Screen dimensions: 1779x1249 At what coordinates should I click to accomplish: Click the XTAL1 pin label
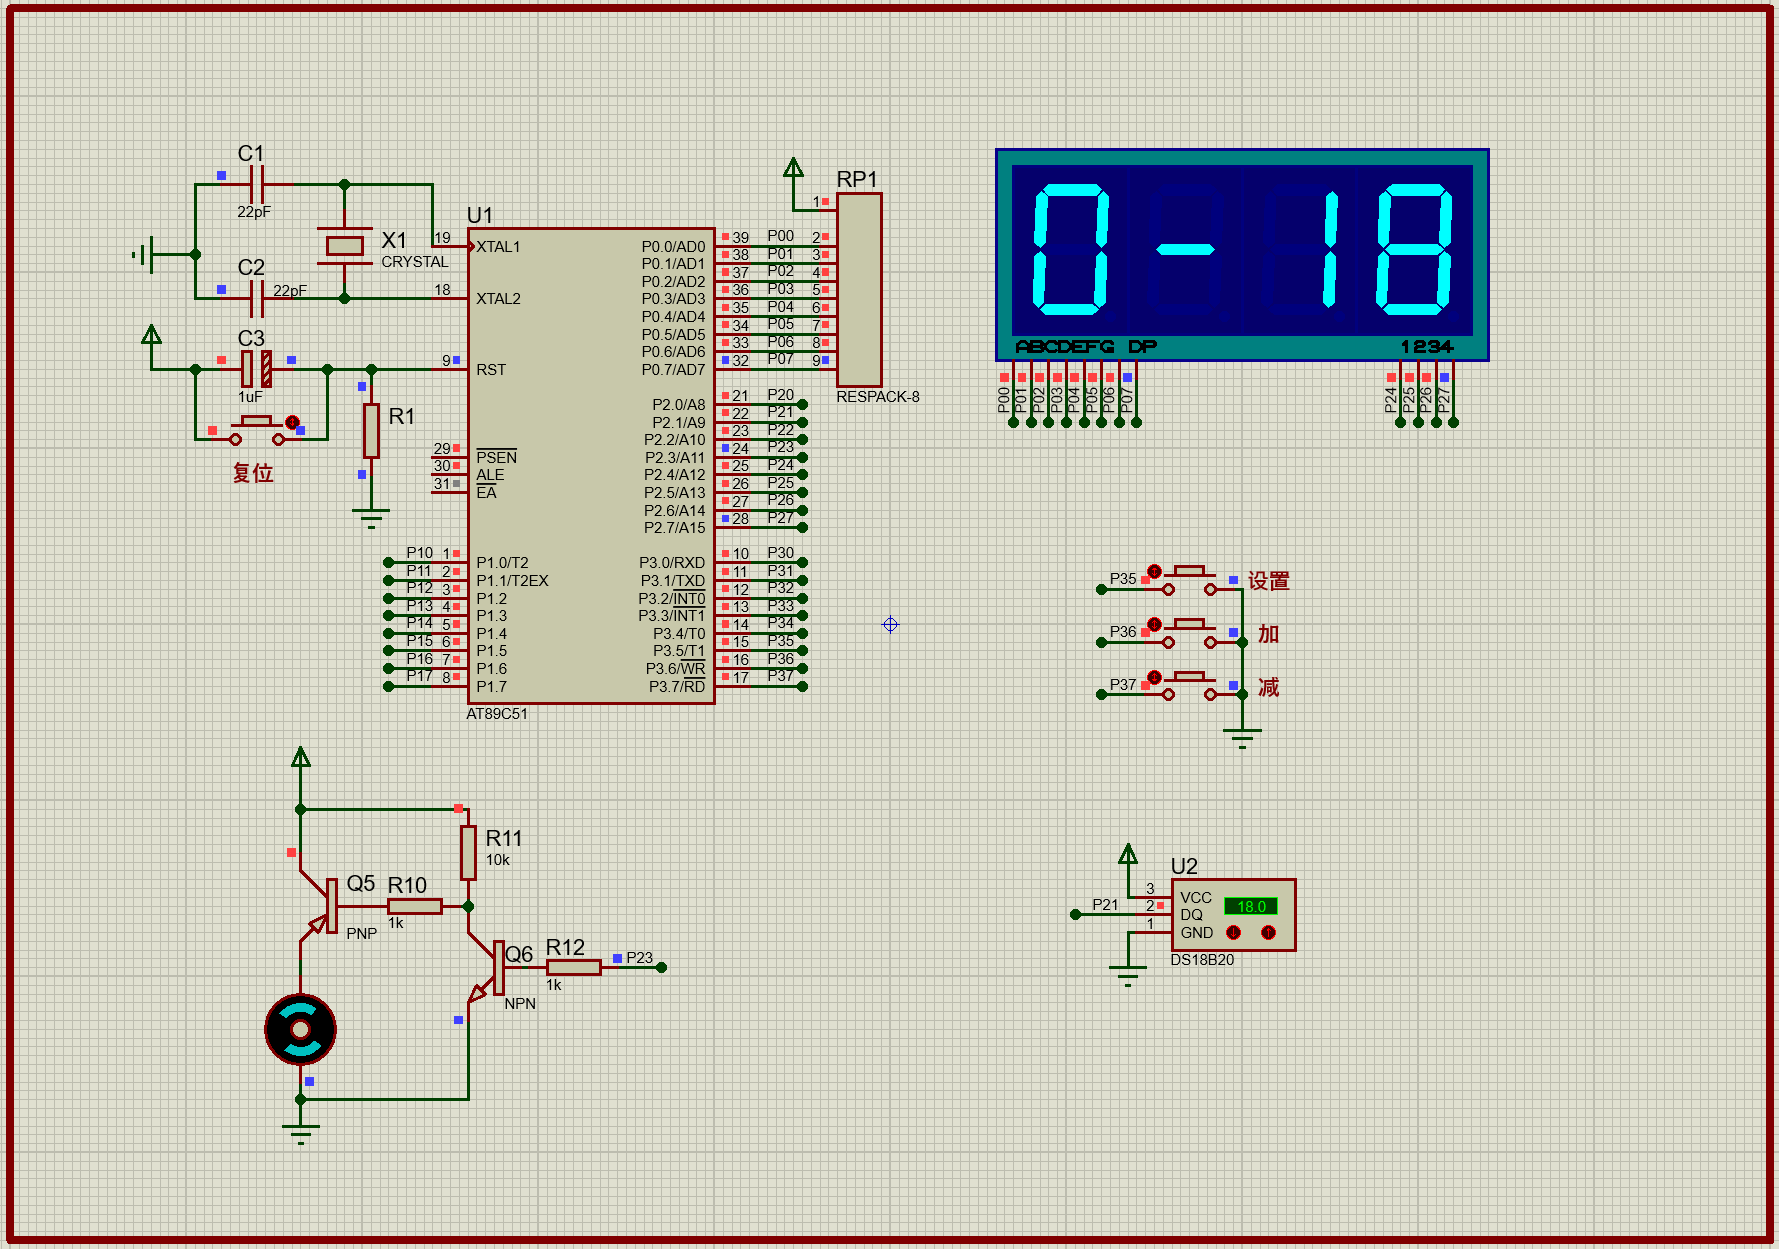tap(498, 247)
